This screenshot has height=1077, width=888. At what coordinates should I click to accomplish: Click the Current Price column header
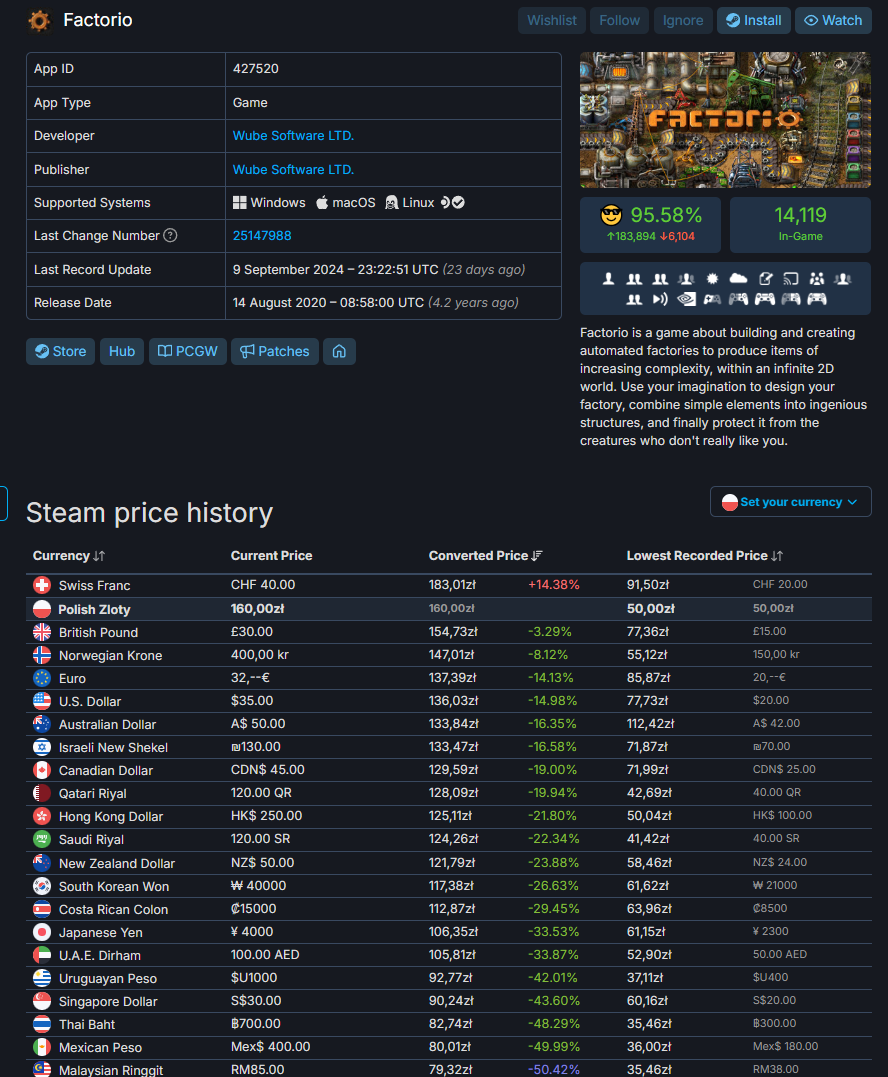[x=271, y=556]
